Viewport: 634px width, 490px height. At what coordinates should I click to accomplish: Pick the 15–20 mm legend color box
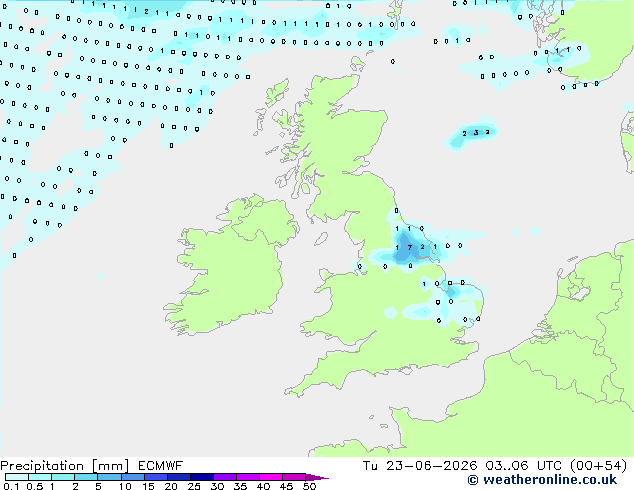click(156, 477)
